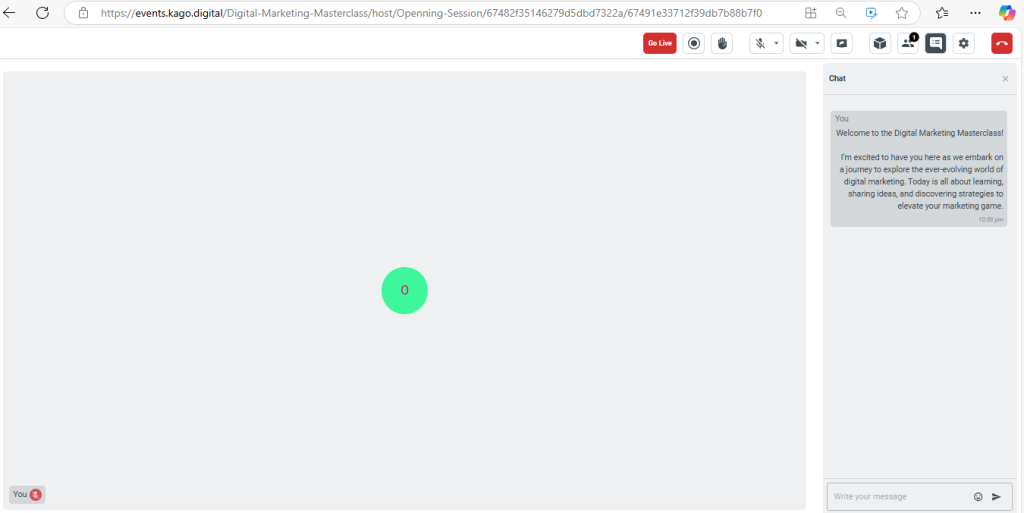Show the participants list

click(x=908, y=43)
